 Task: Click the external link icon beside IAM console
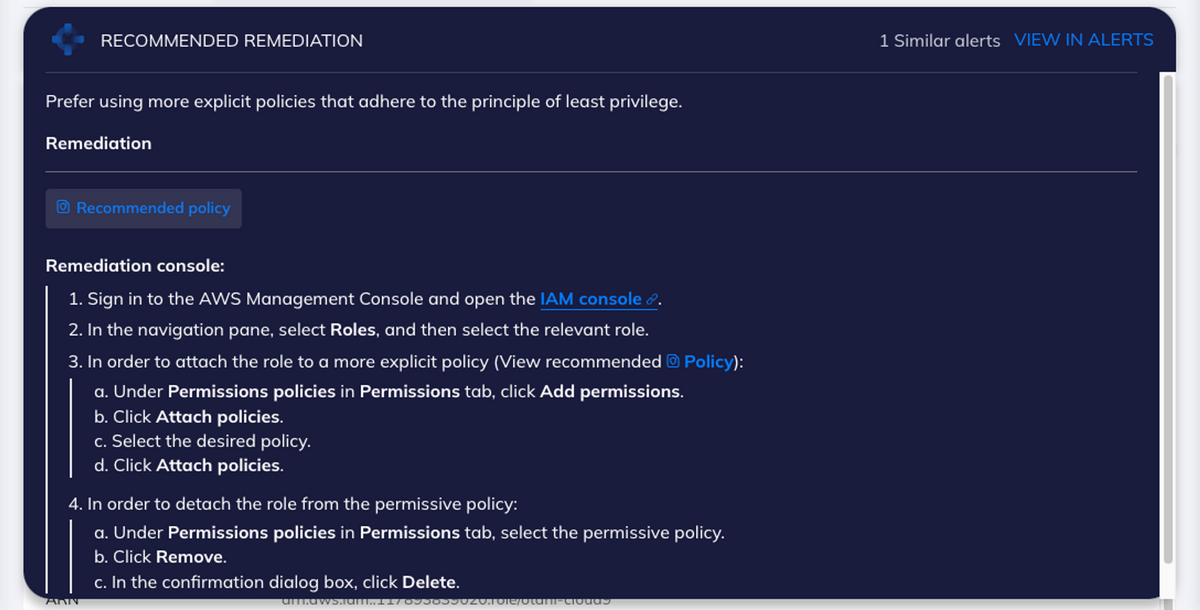coord(652,299)
